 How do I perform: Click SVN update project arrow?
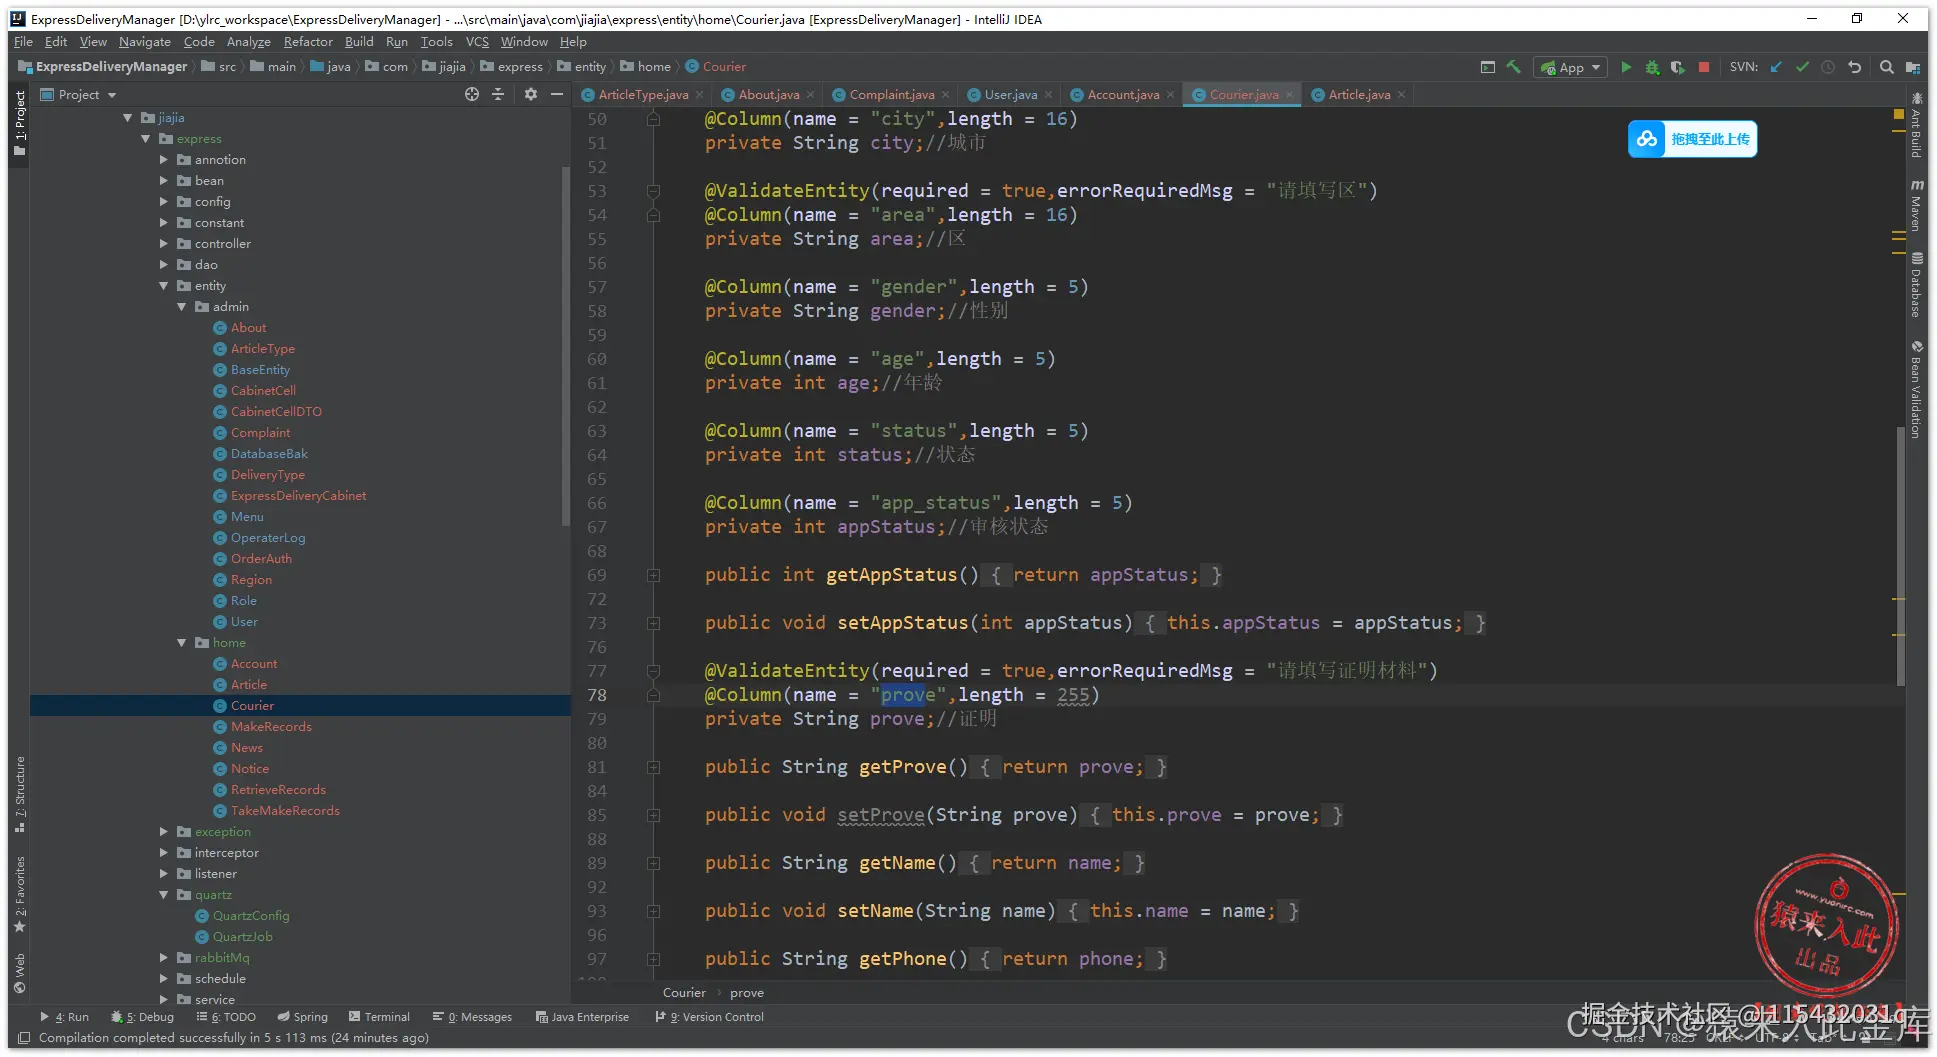pyautogui.click(x=1776, y=67)
